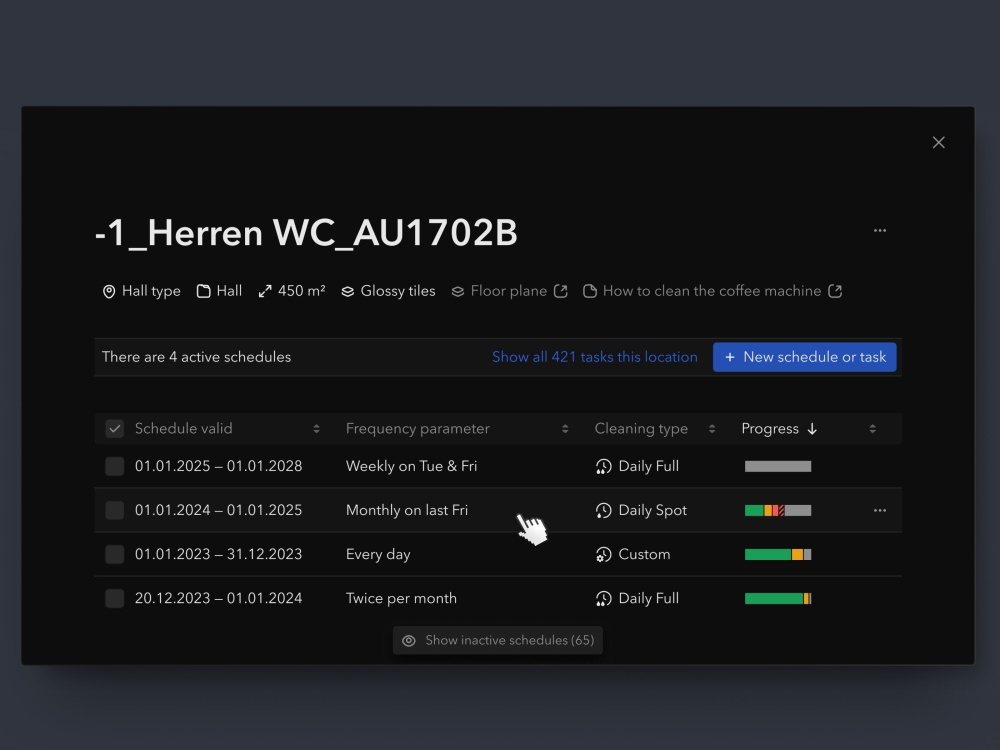1000x750 pixels.
Task: Click the Twice per month cell
Action: (x=401, y=598)
